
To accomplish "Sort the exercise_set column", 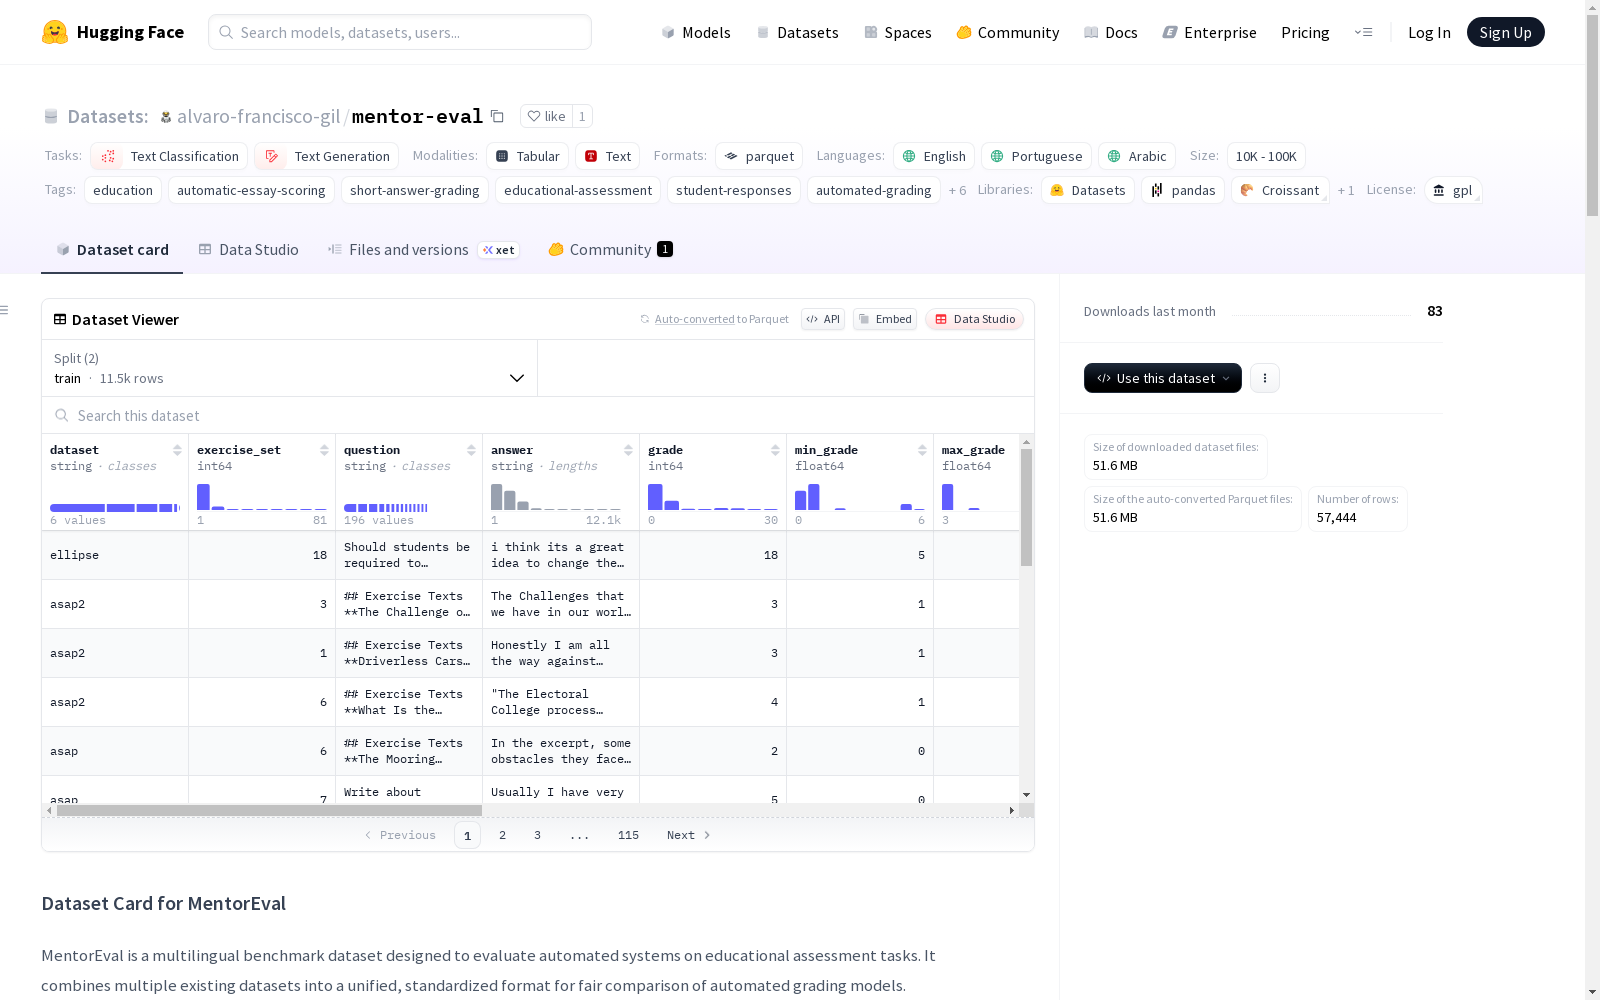I will point(324,450).
